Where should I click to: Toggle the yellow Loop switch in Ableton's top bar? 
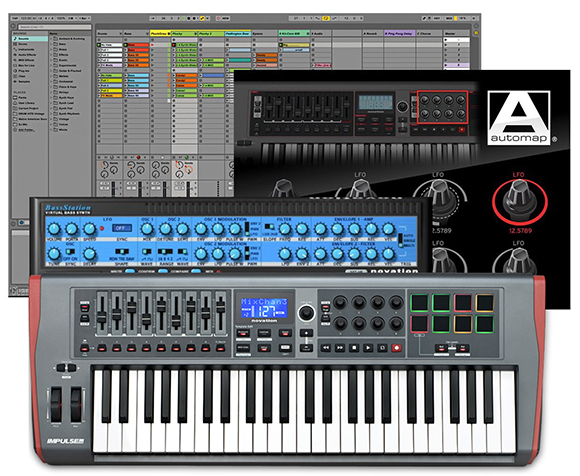tap(326, 18)
